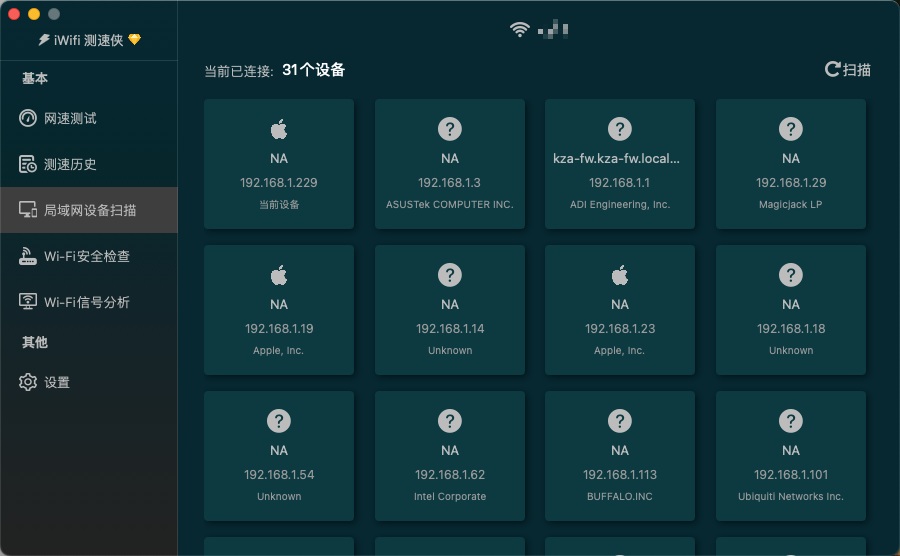Click the question mark icon for 192.168.1.101
This screenshot has height=556, width=900.
791,421
